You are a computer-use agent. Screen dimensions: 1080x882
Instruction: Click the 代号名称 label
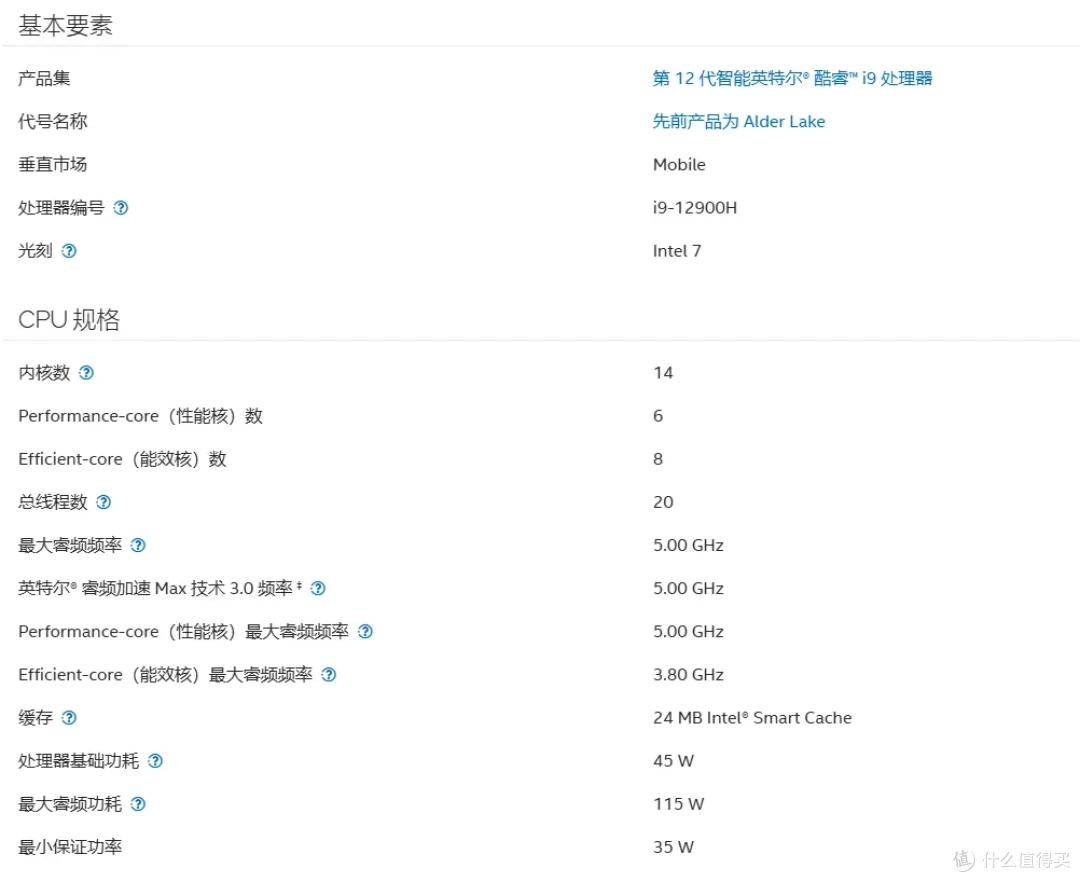pyautogui.click(x=52, y=122)
